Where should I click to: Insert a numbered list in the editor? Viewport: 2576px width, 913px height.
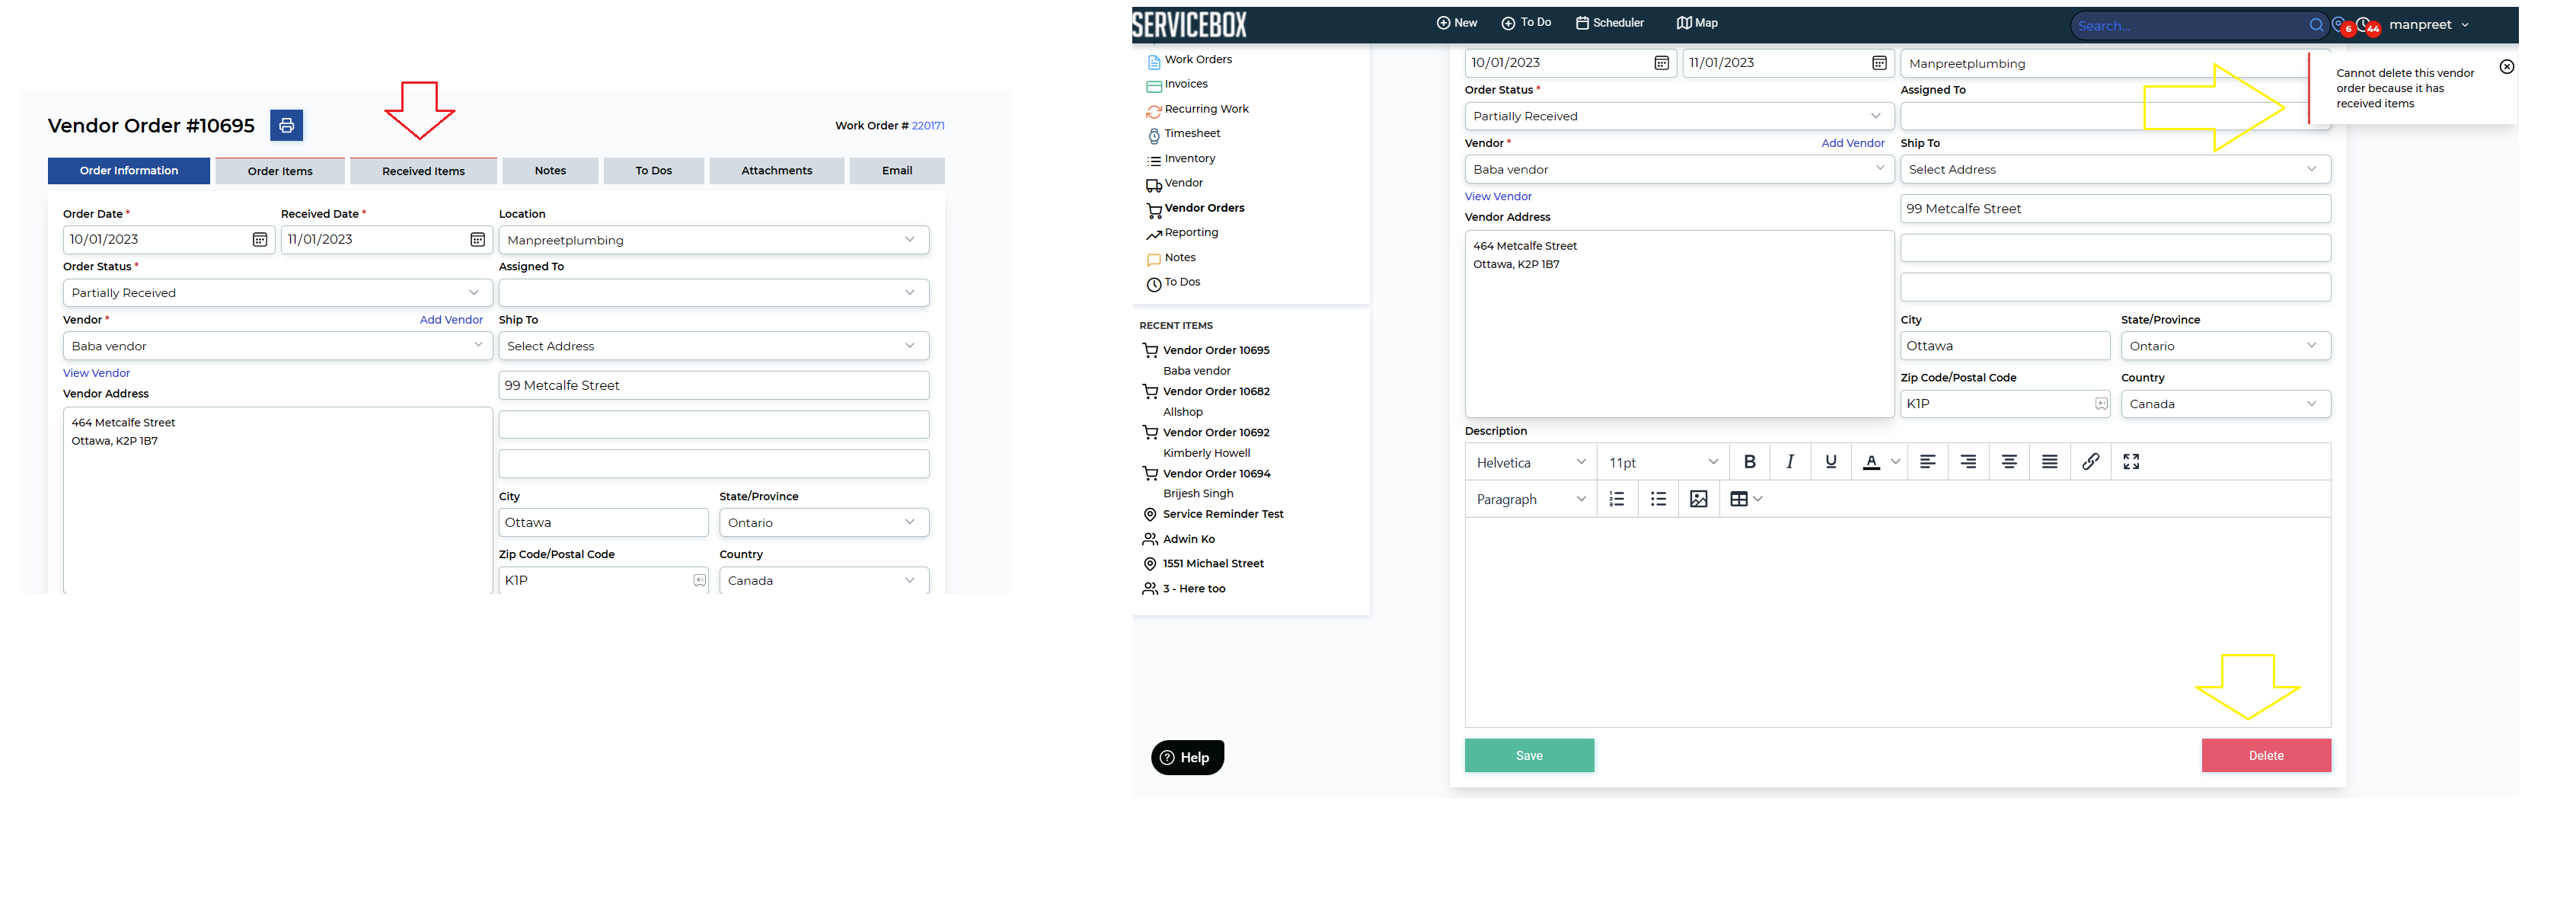tap(1616, 499)
